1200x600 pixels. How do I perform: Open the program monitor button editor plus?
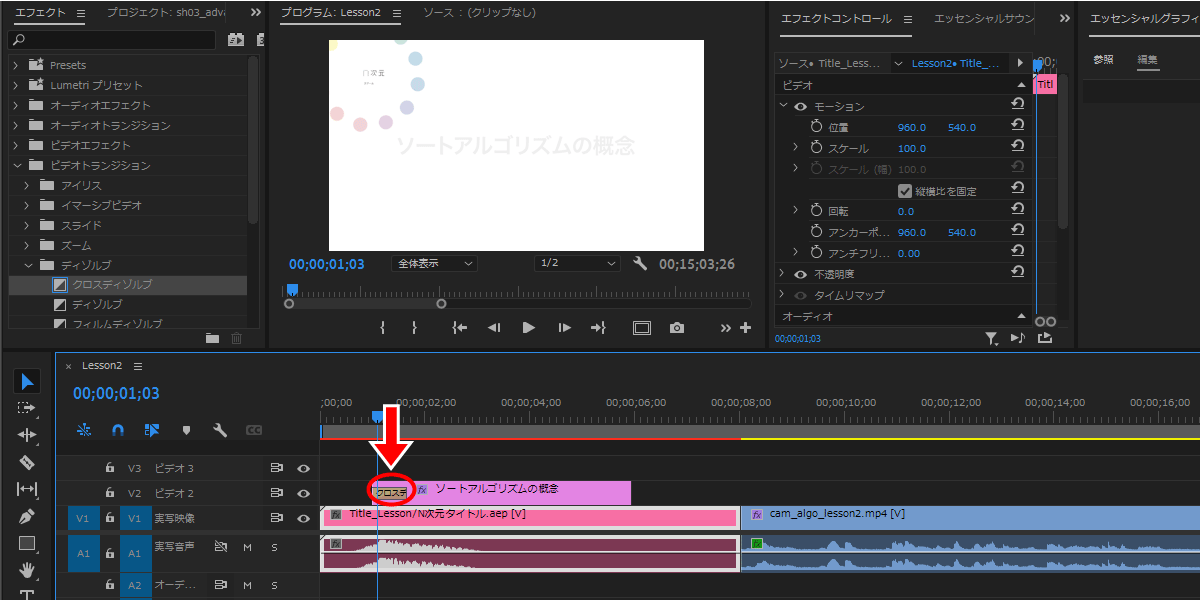tap(745, 327)
